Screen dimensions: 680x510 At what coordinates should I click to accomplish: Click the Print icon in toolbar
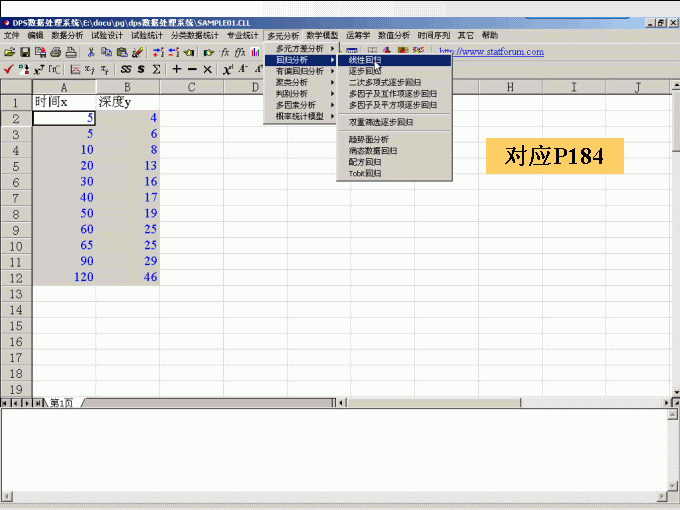point(56,52)
